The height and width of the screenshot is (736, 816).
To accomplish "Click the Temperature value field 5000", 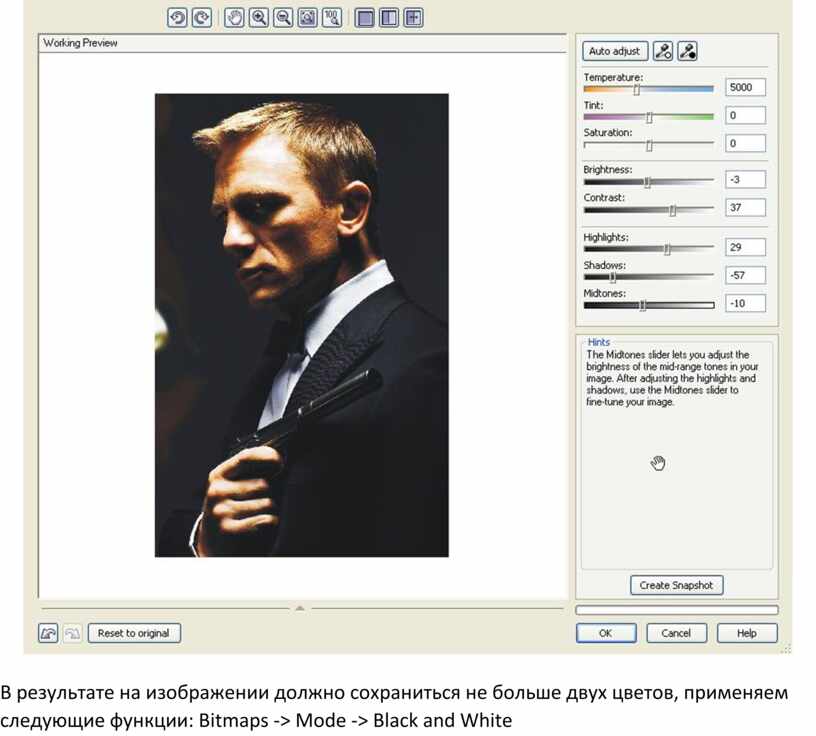I will 746,87.
